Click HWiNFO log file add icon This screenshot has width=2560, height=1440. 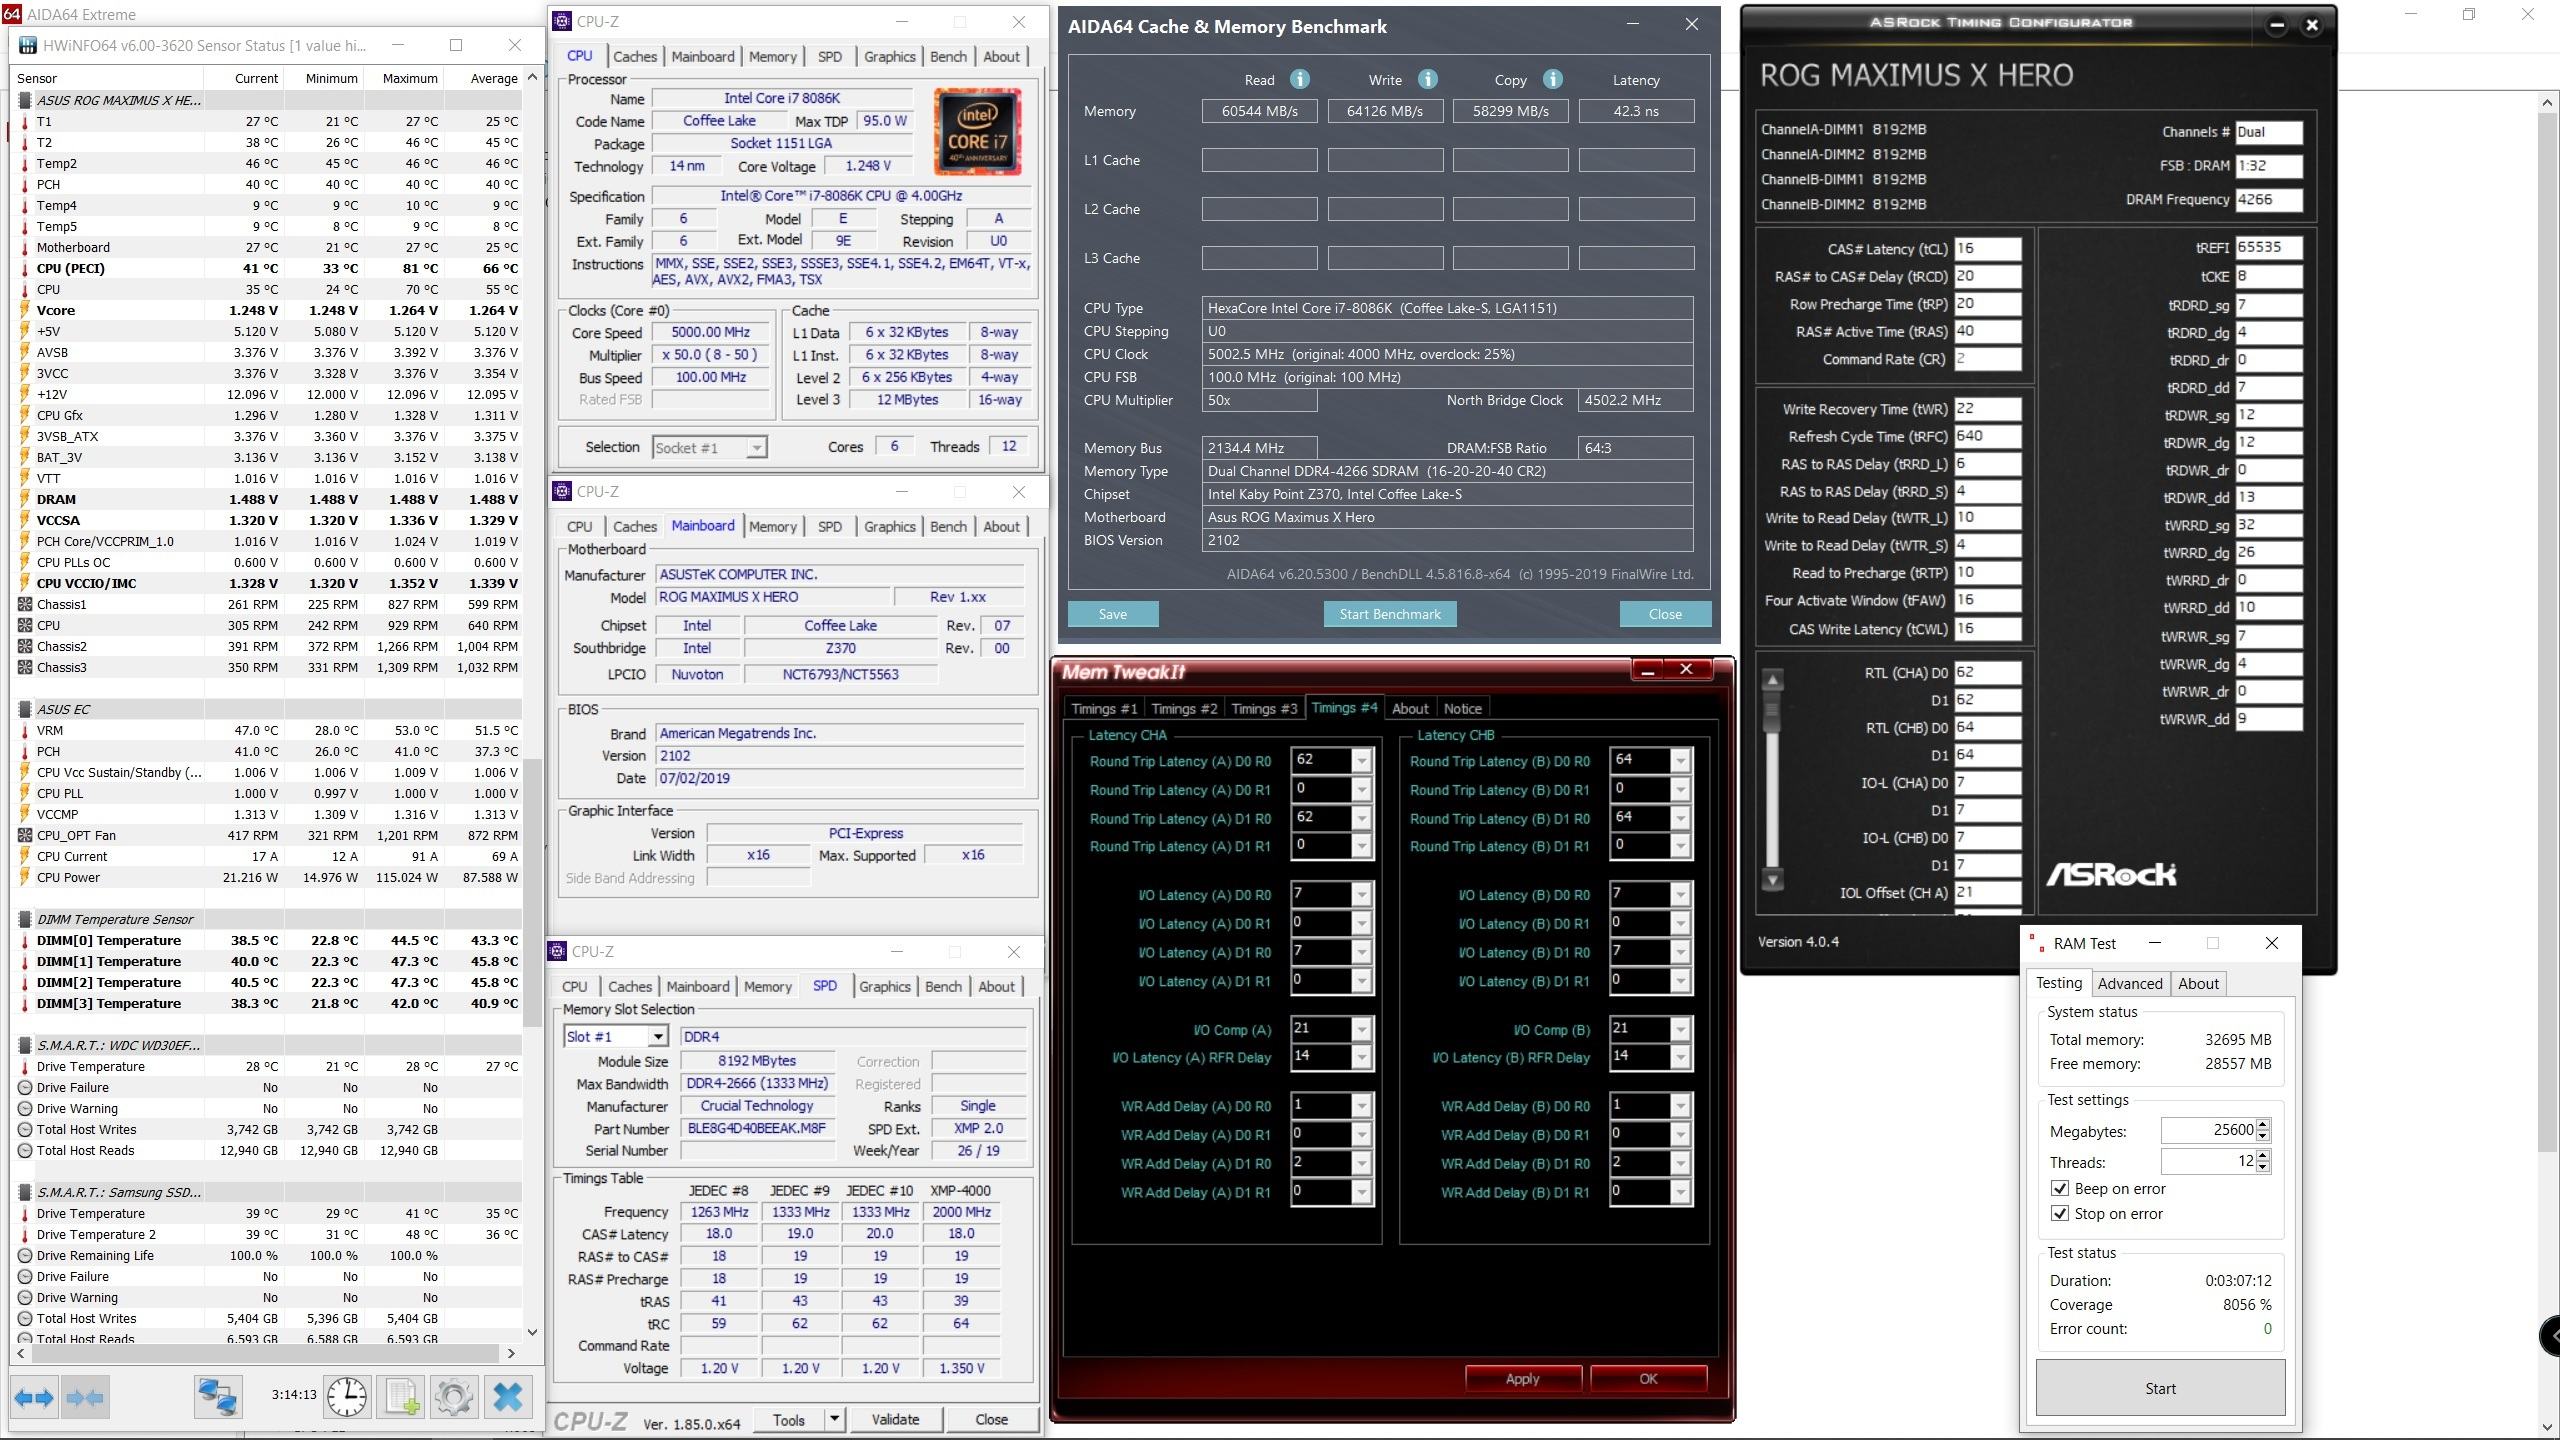(402, 1397)
